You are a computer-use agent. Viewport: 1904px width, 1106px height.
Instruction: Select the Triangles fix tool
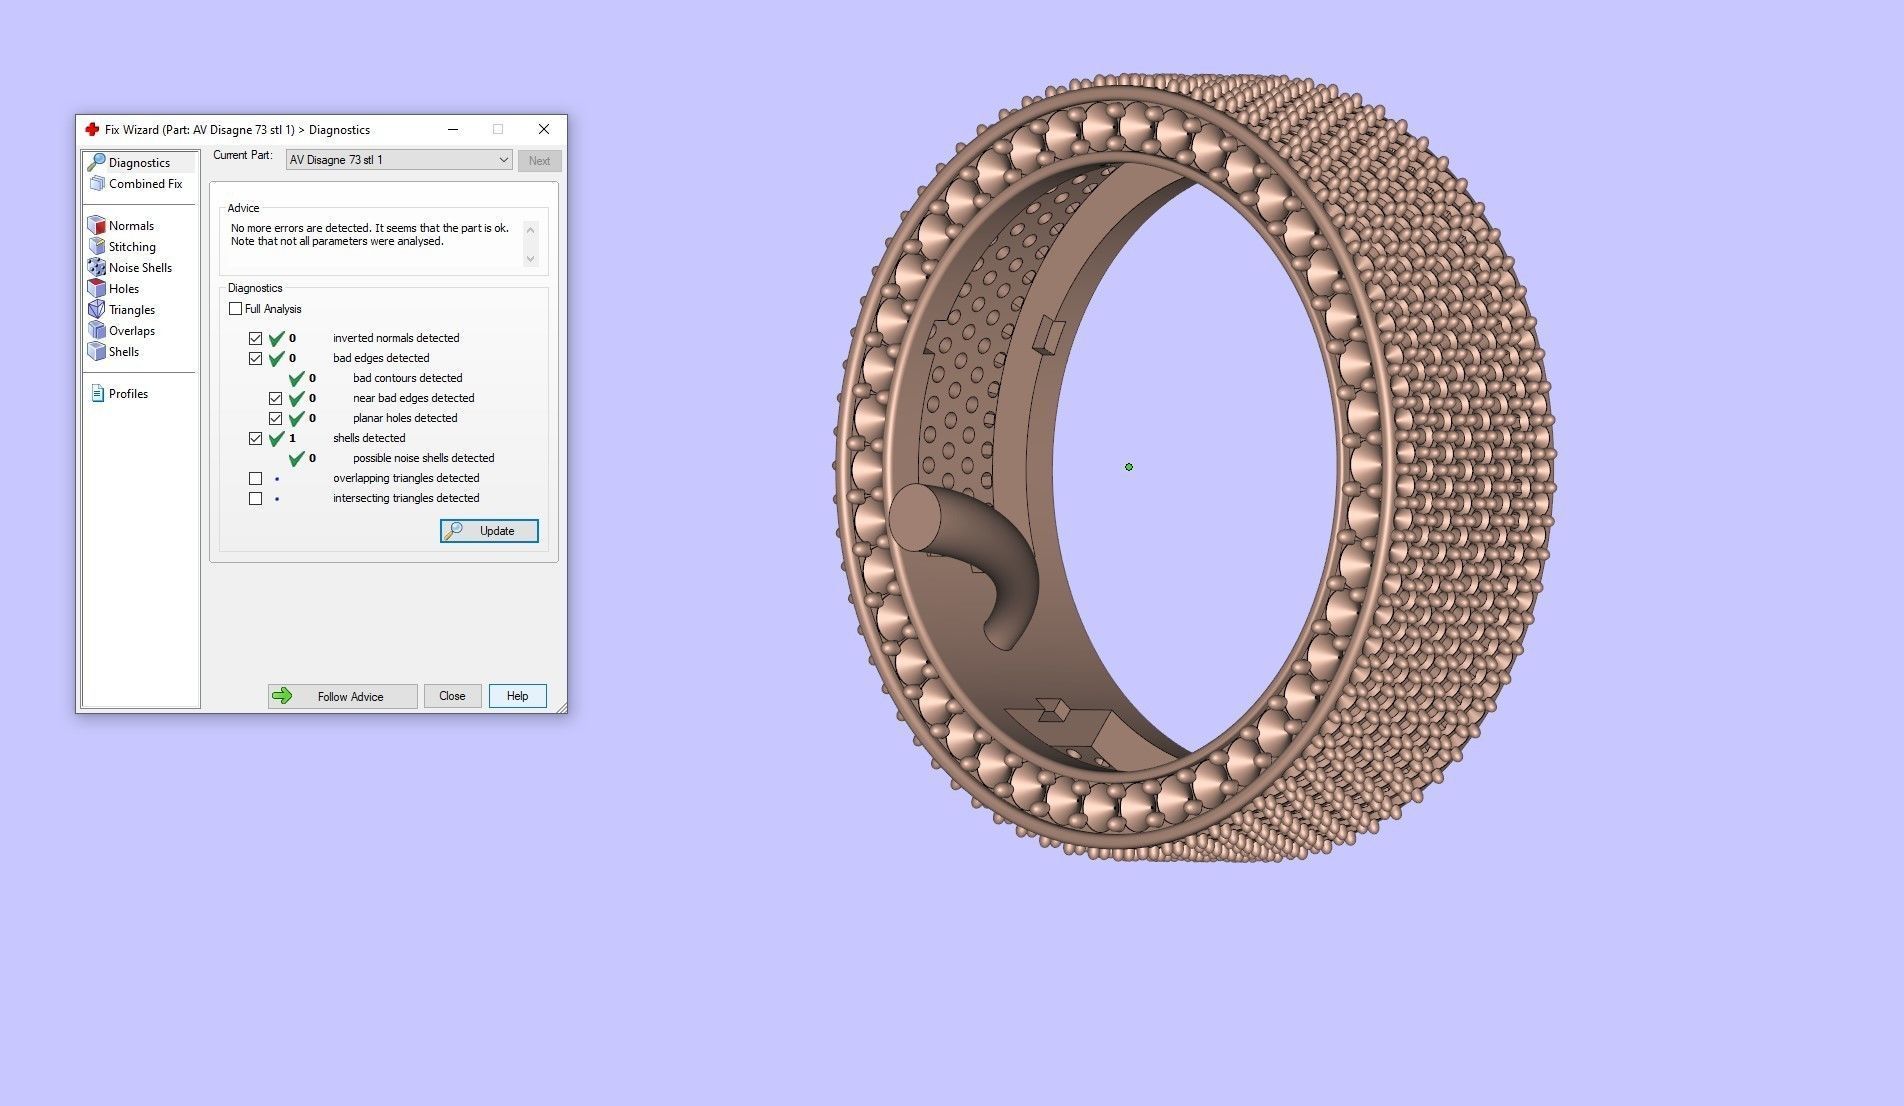122,310
